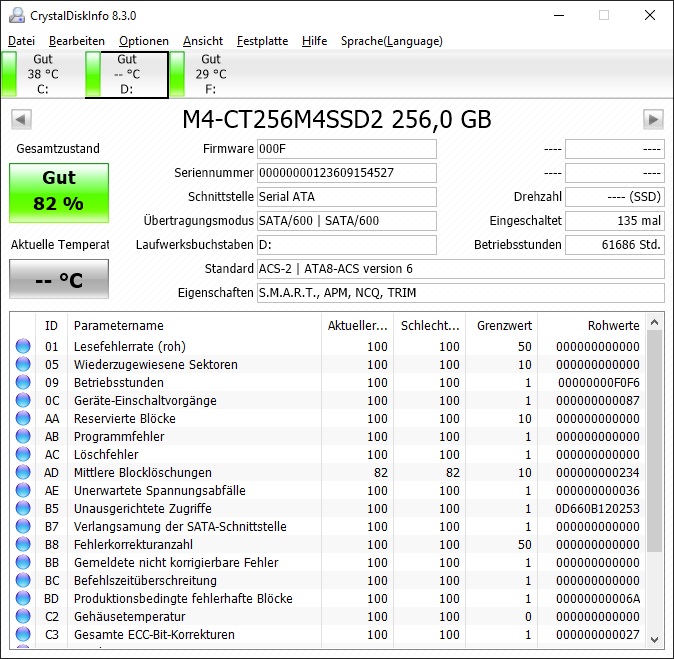Image resolution: width=674 pixels, height=659 pixels.
Task: Click the Seriennummer field
Action: click(x=347, y=173)
